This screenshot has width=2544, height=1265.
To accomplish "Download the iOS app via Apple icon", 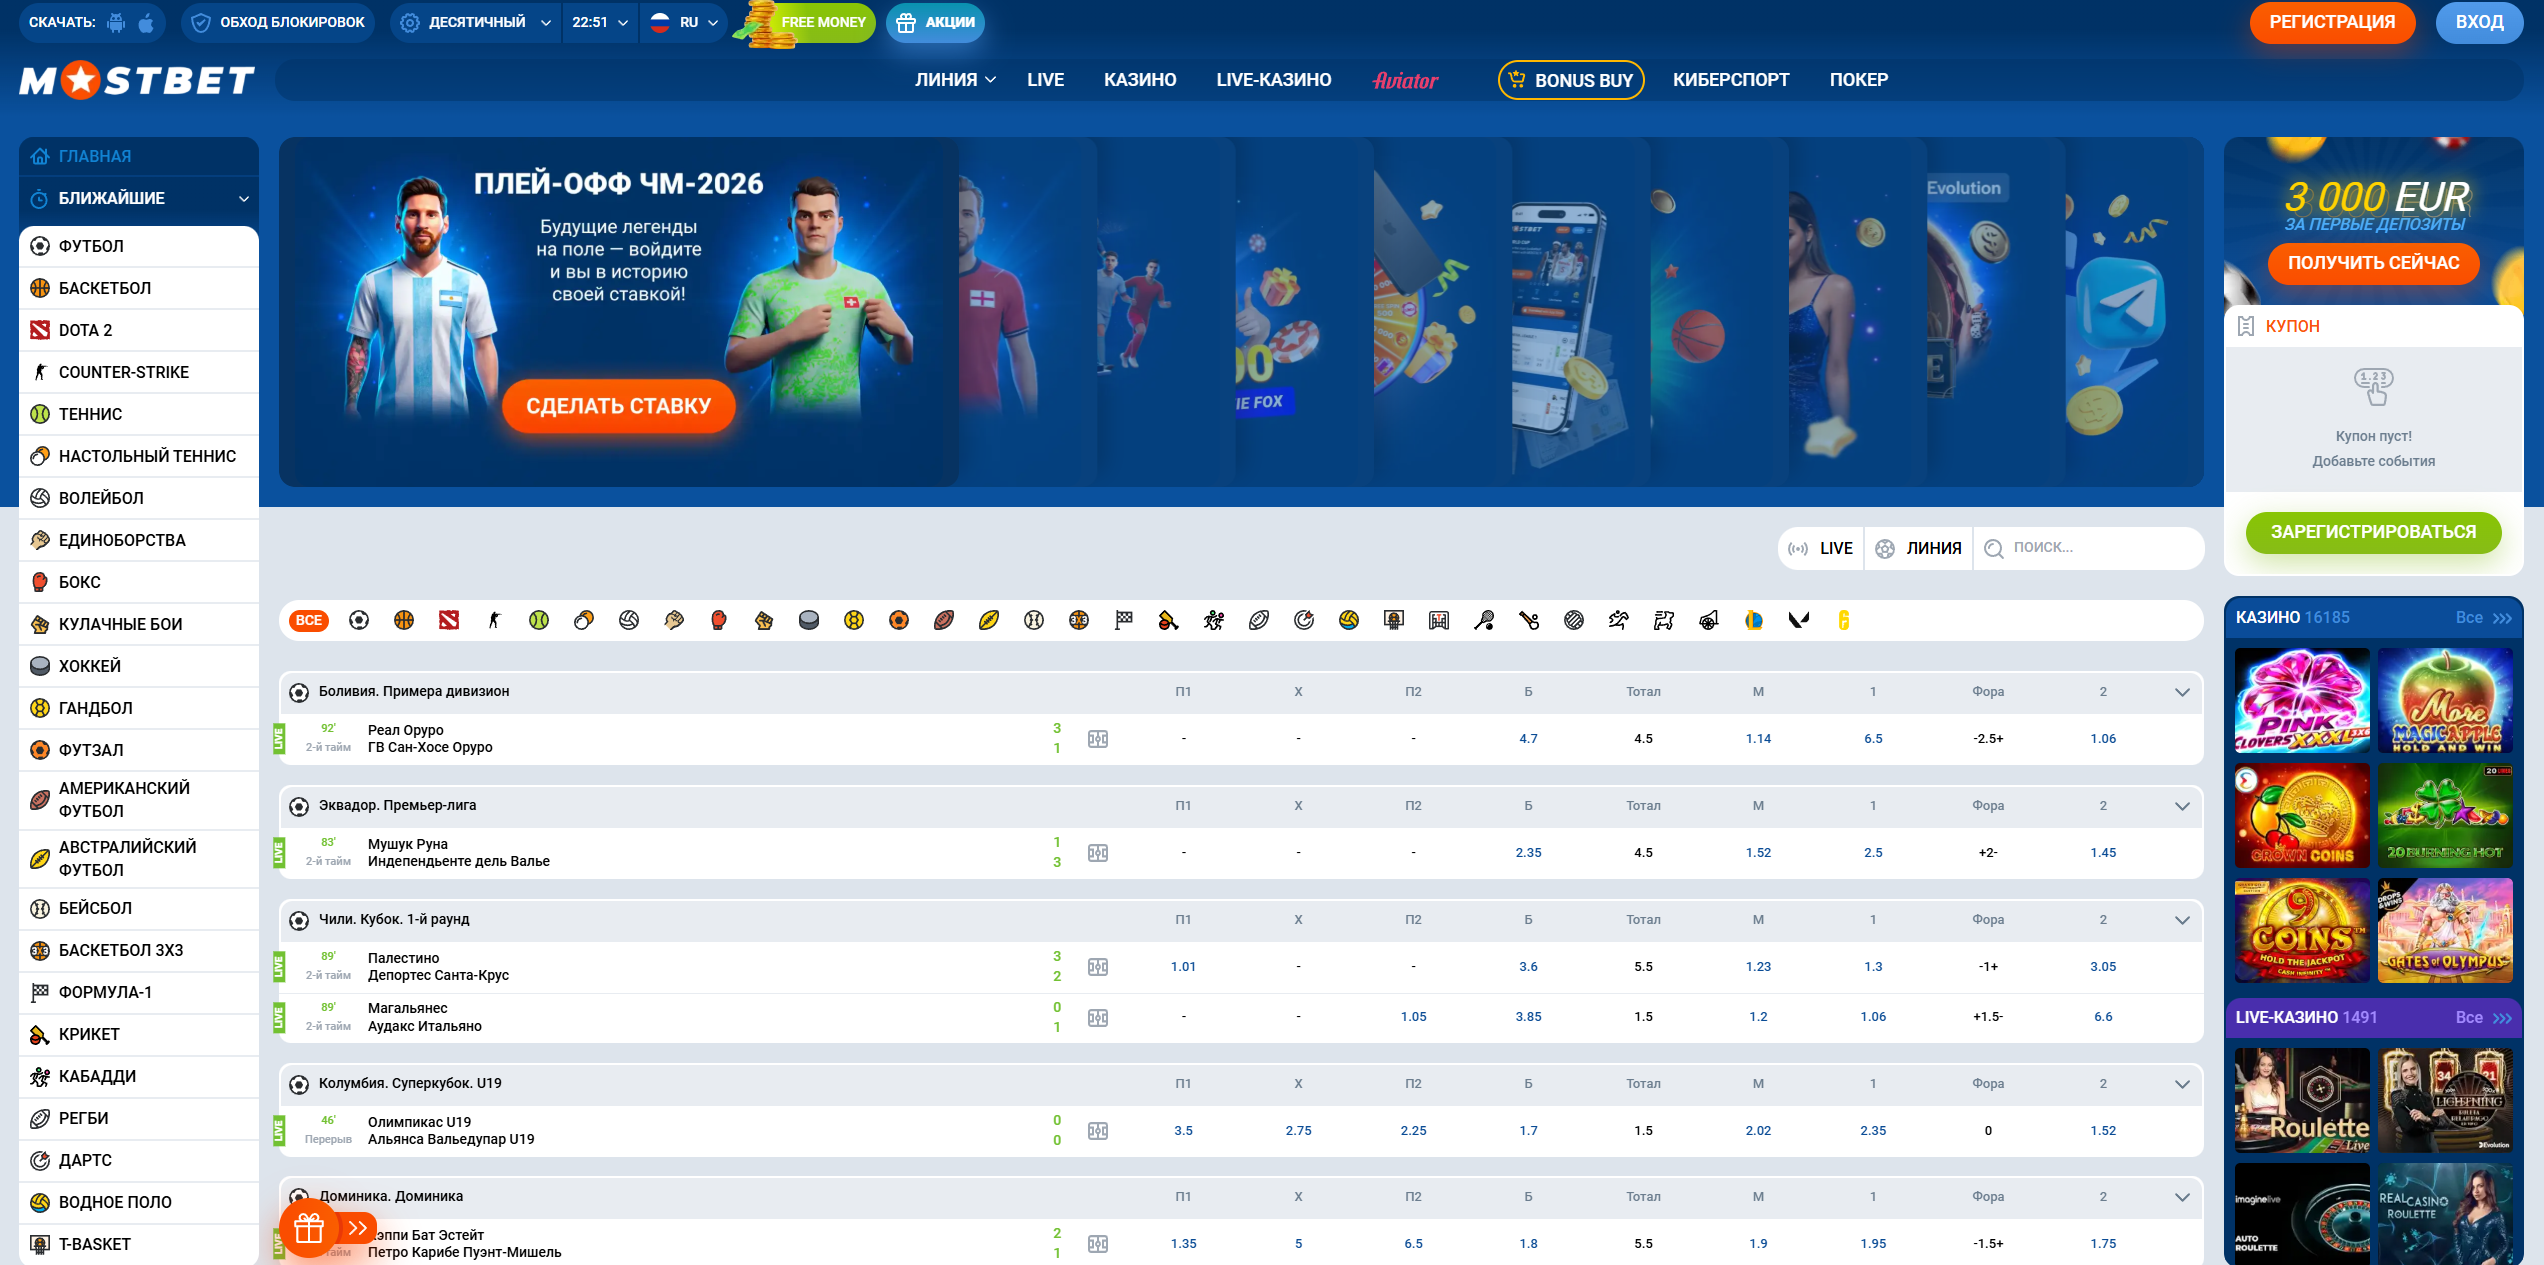I will point(146,22).
